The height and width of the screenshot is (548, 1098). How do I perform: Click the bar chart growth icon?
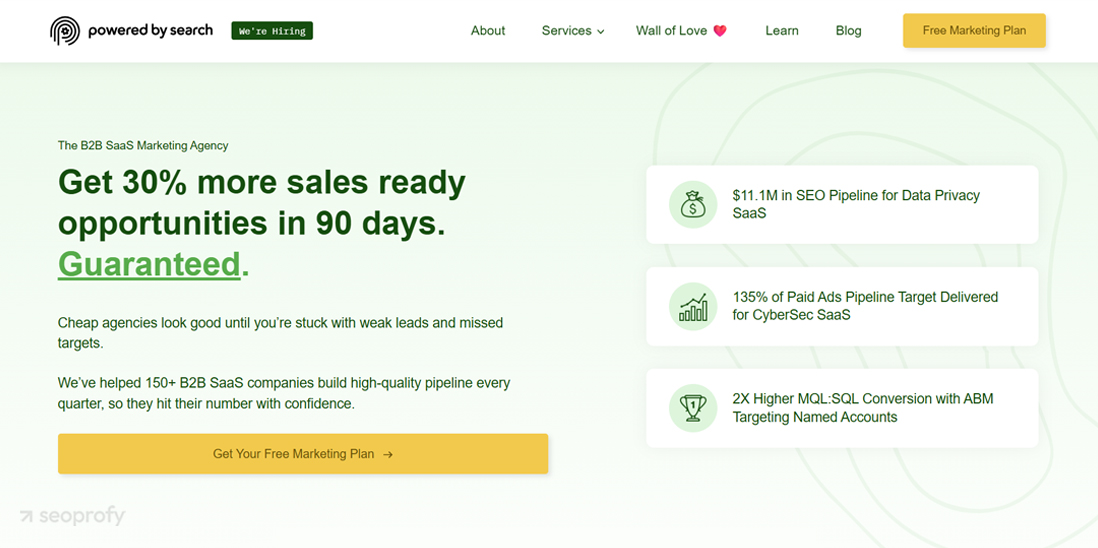[693, 307]
